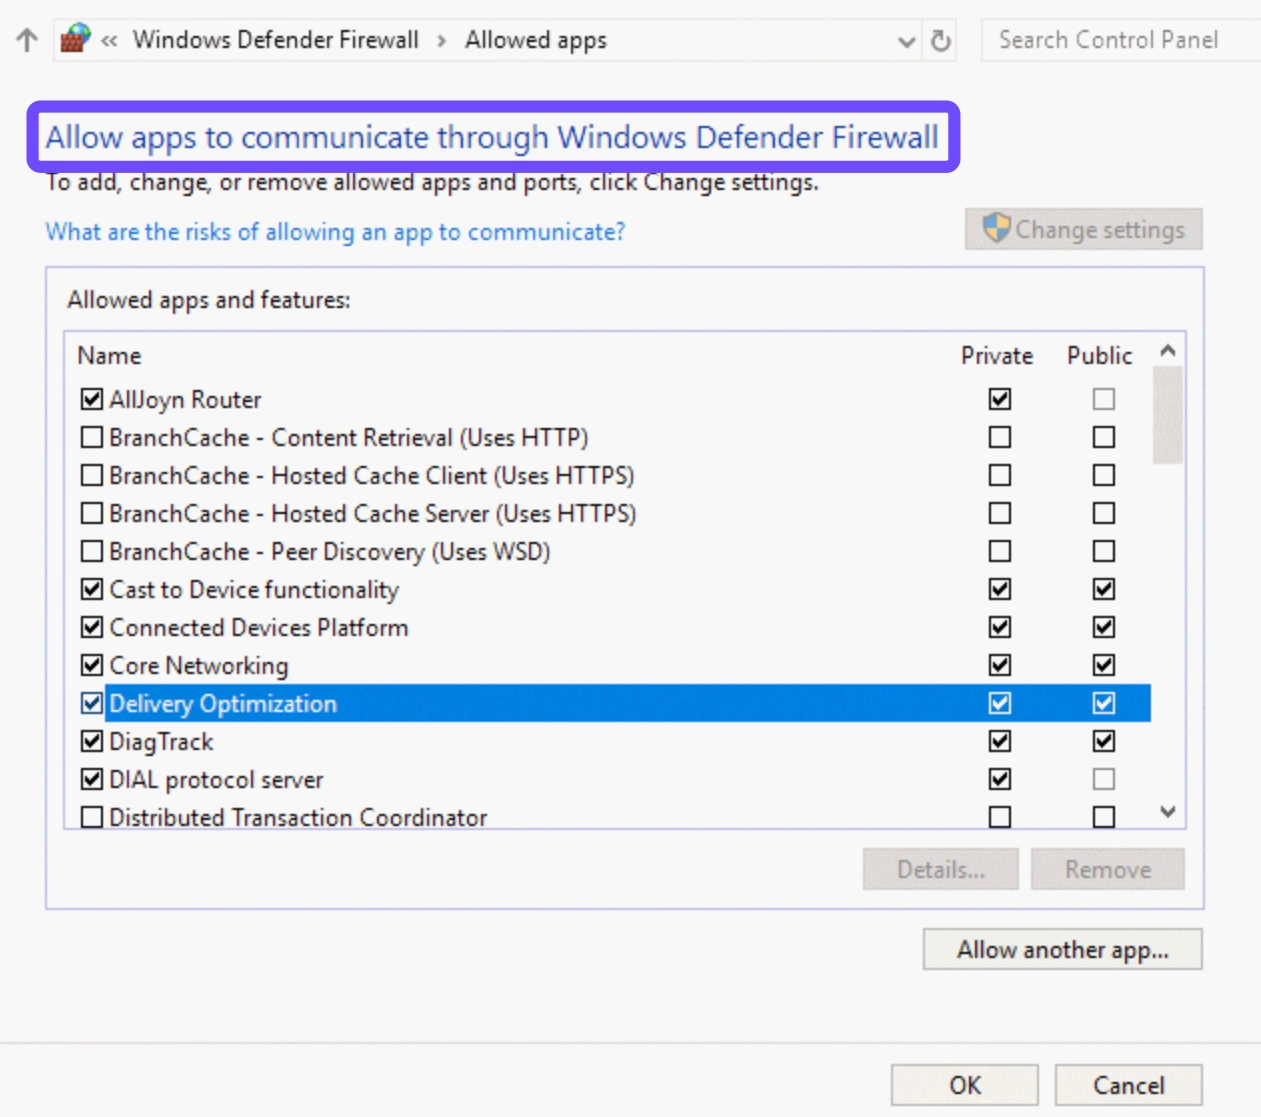
Task: Click the Allow another app button
Action: (x=1062, y=950)
